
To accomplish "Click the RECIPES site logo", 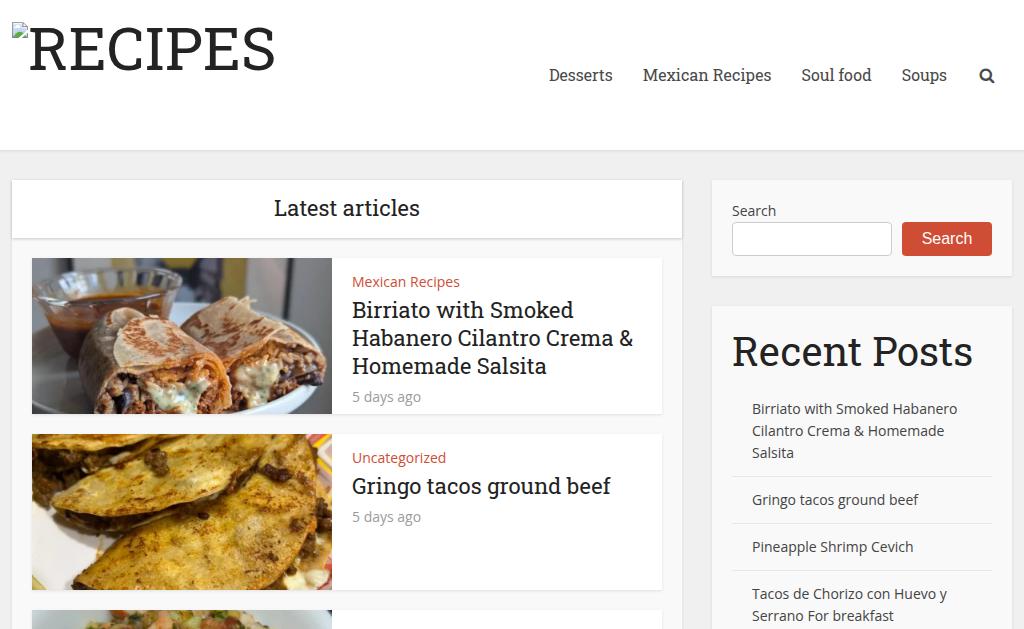I will pos(144,49).
